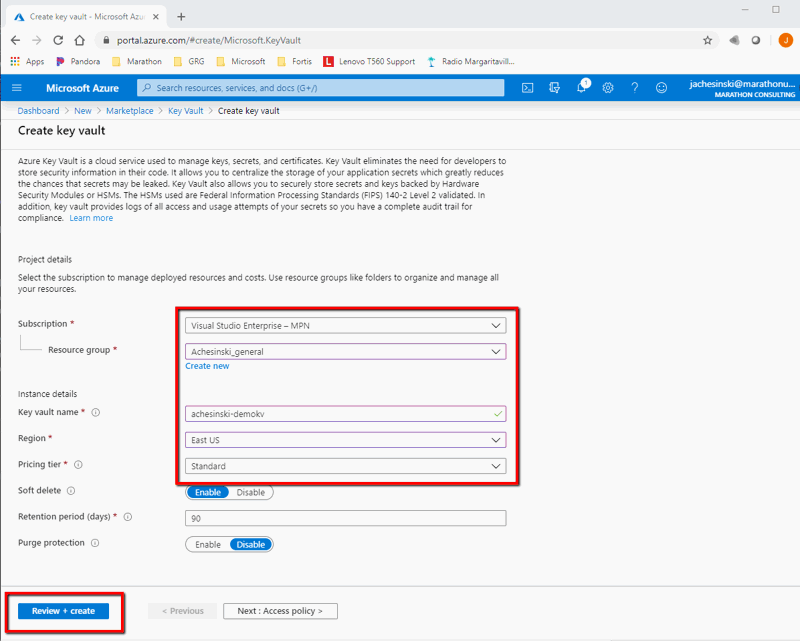Open the notifications bell
The image size is (800, 641).
pyautogui.click(x=581, y=88)
